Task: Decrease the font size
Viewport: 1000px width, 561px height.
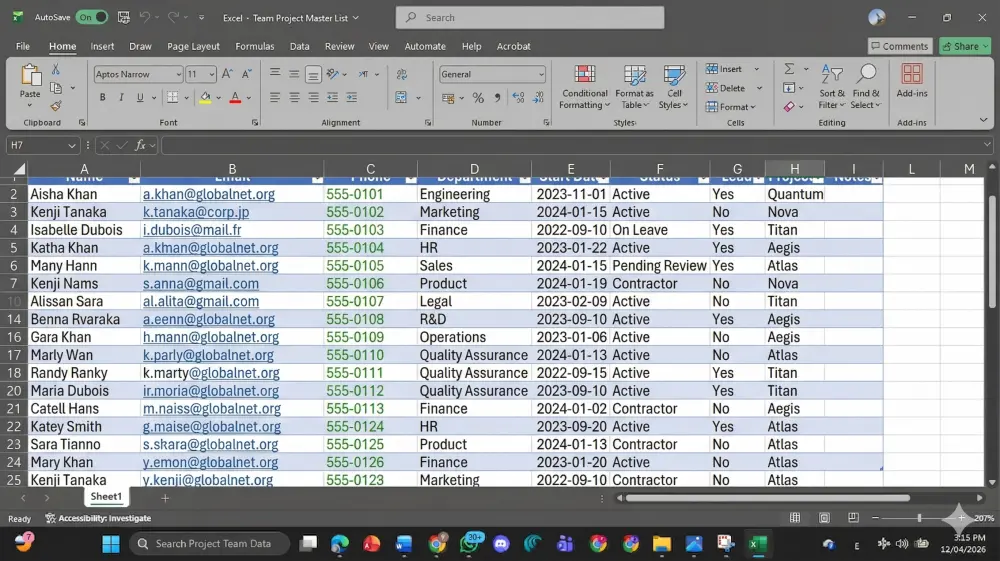Action: click(x=246, y=74)
